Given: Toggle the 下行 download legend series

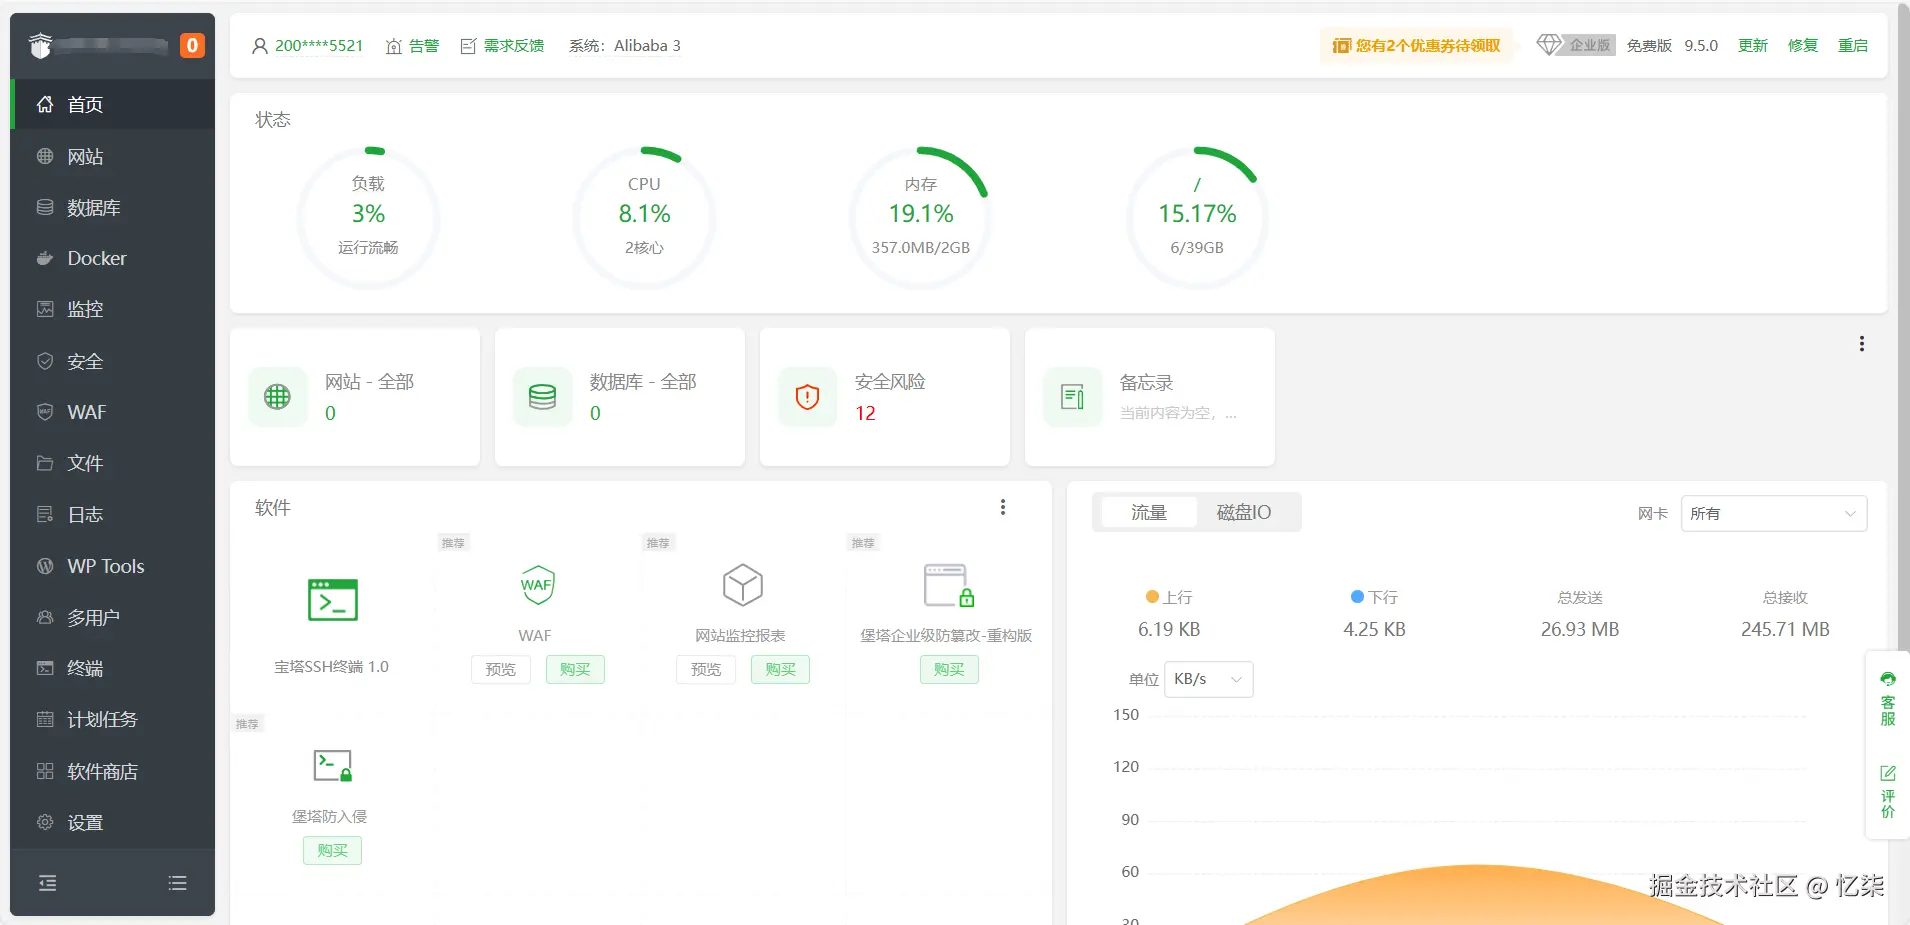Looking at the screenshot, I should (1374, 597).
